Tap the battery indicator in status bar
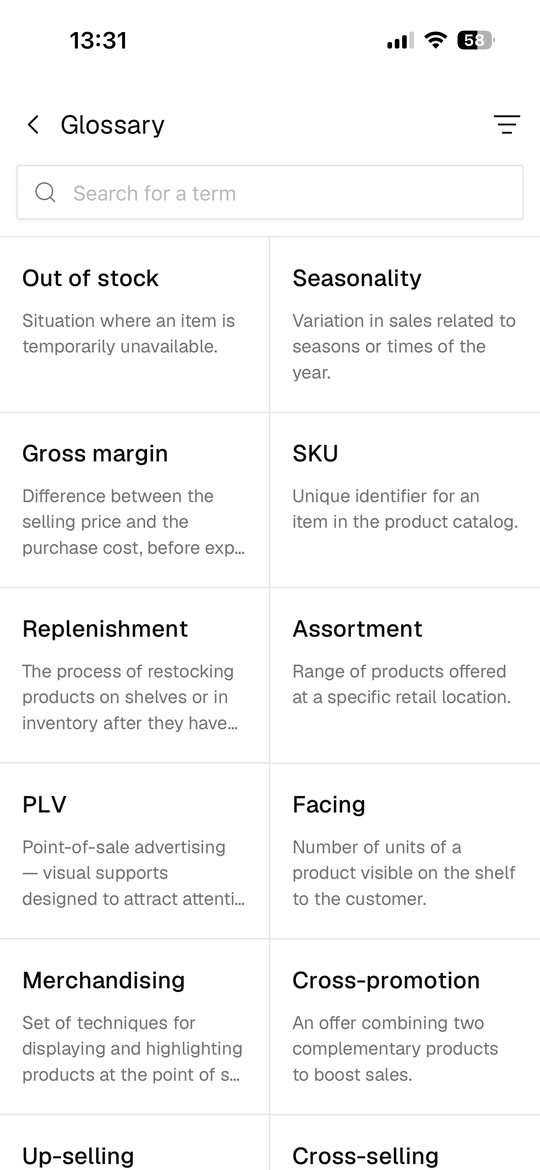Image resolution: width=540 pixels, height=1170 pixels. point(476,40)
